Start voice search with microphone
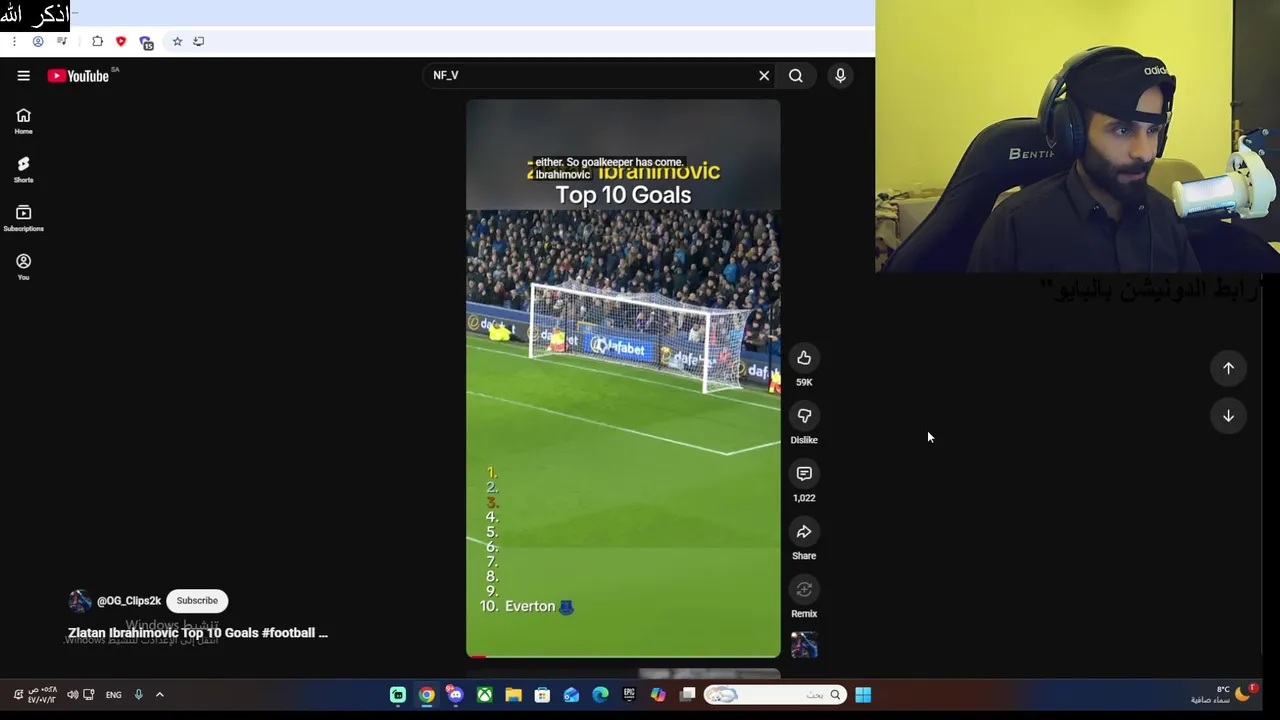 tap(840, 76)
